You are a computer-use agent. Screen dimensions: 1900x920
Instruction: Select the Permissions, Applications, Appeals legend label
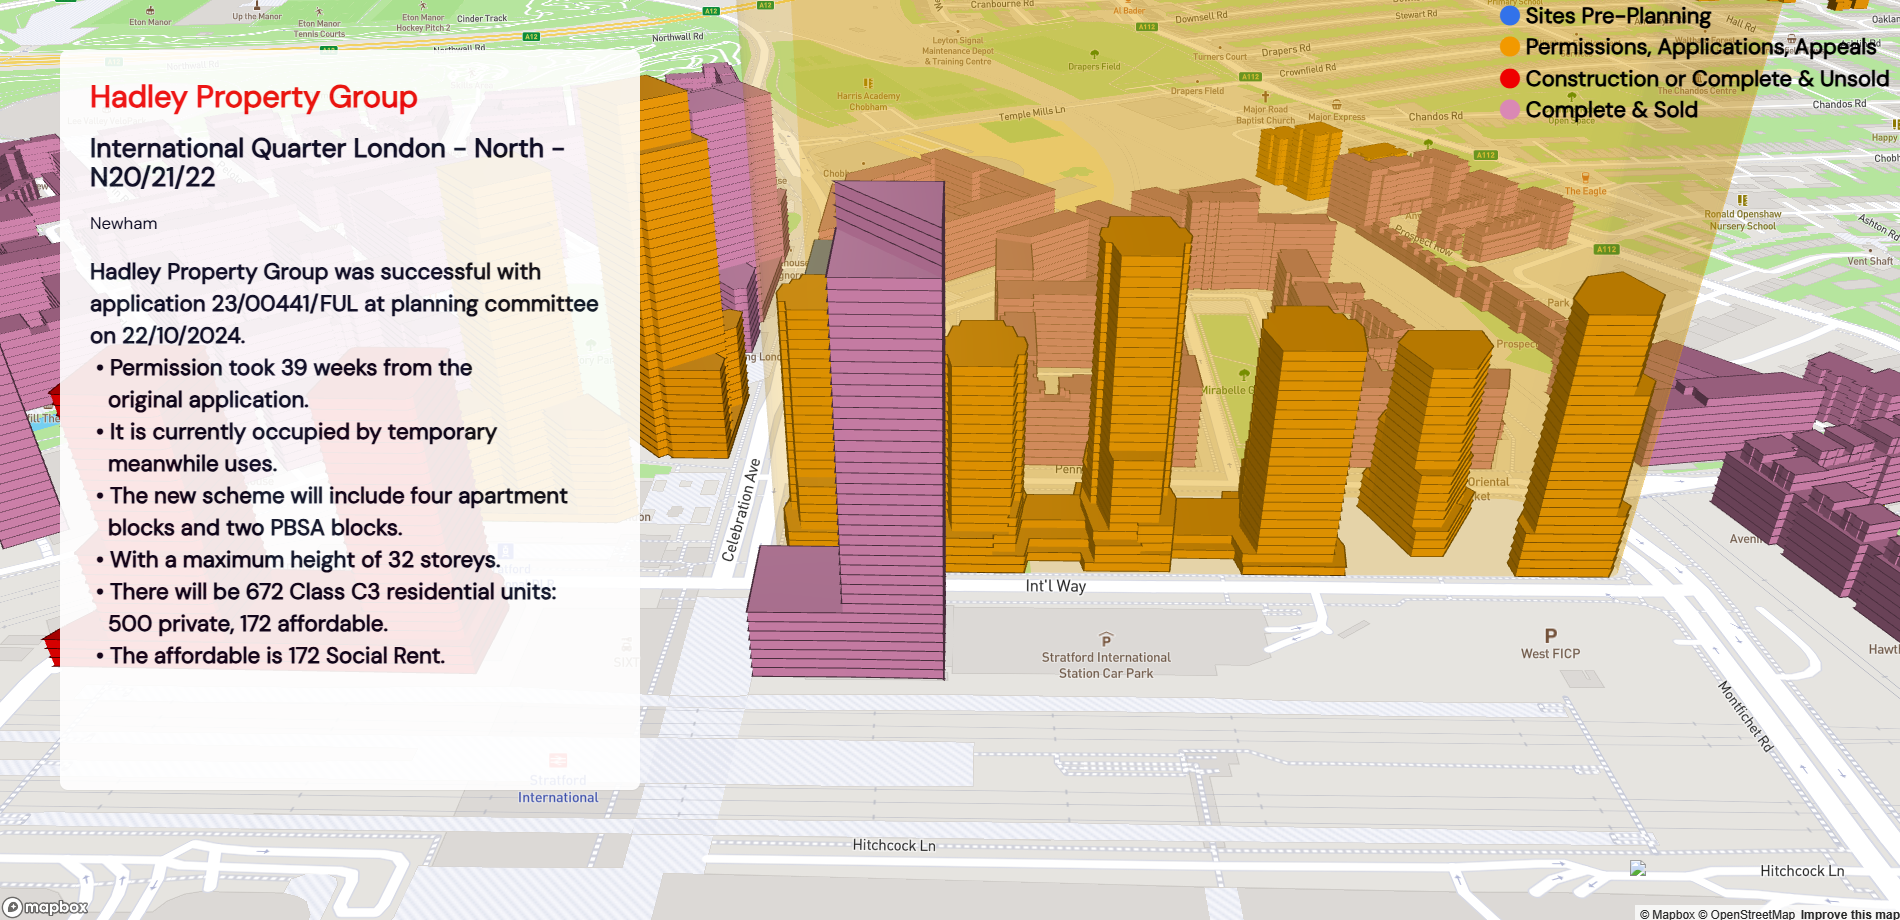click(1701, 47)
